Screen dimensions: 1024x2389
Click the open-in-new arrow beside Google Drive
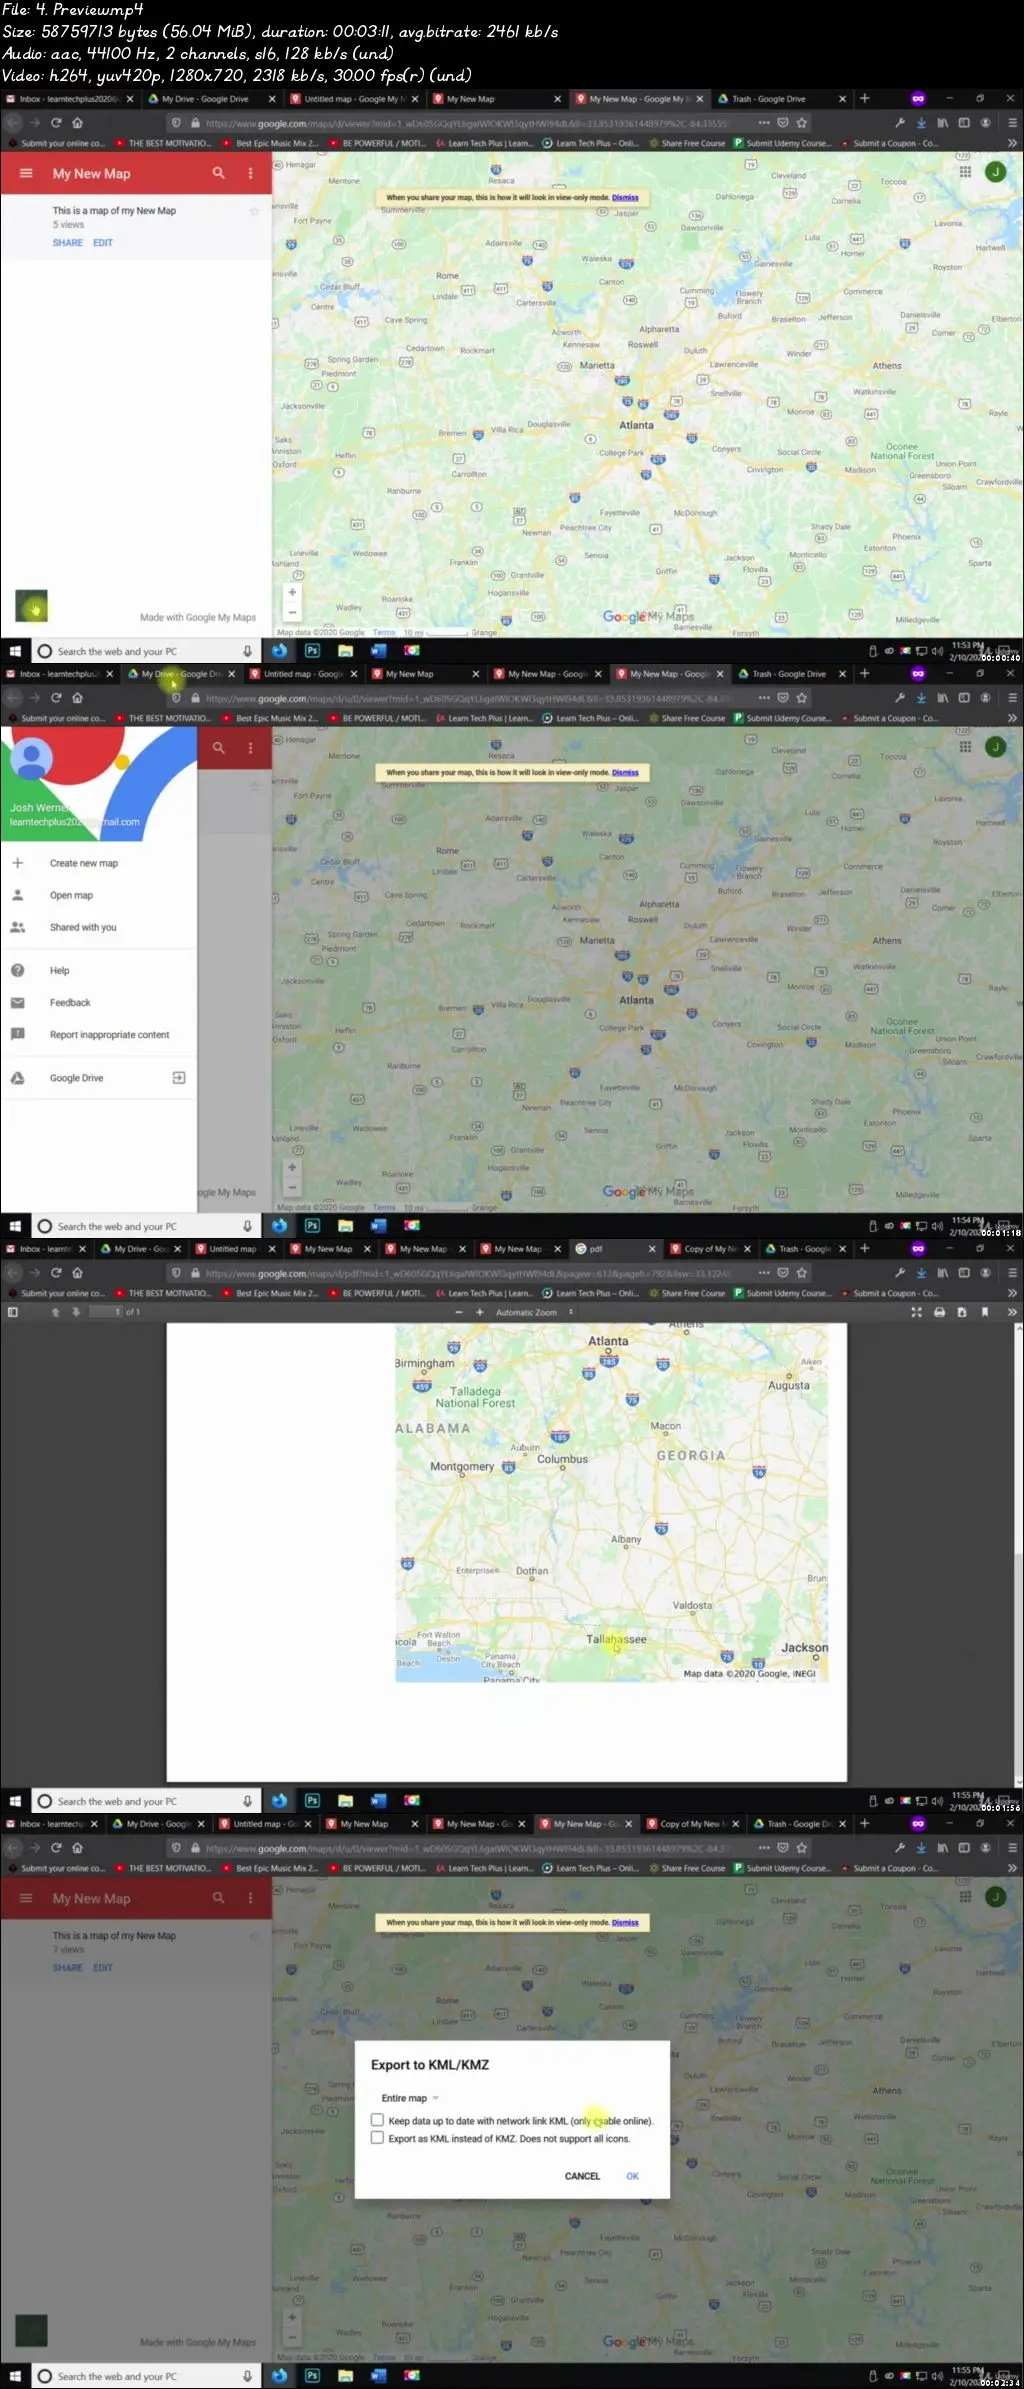179,1078
